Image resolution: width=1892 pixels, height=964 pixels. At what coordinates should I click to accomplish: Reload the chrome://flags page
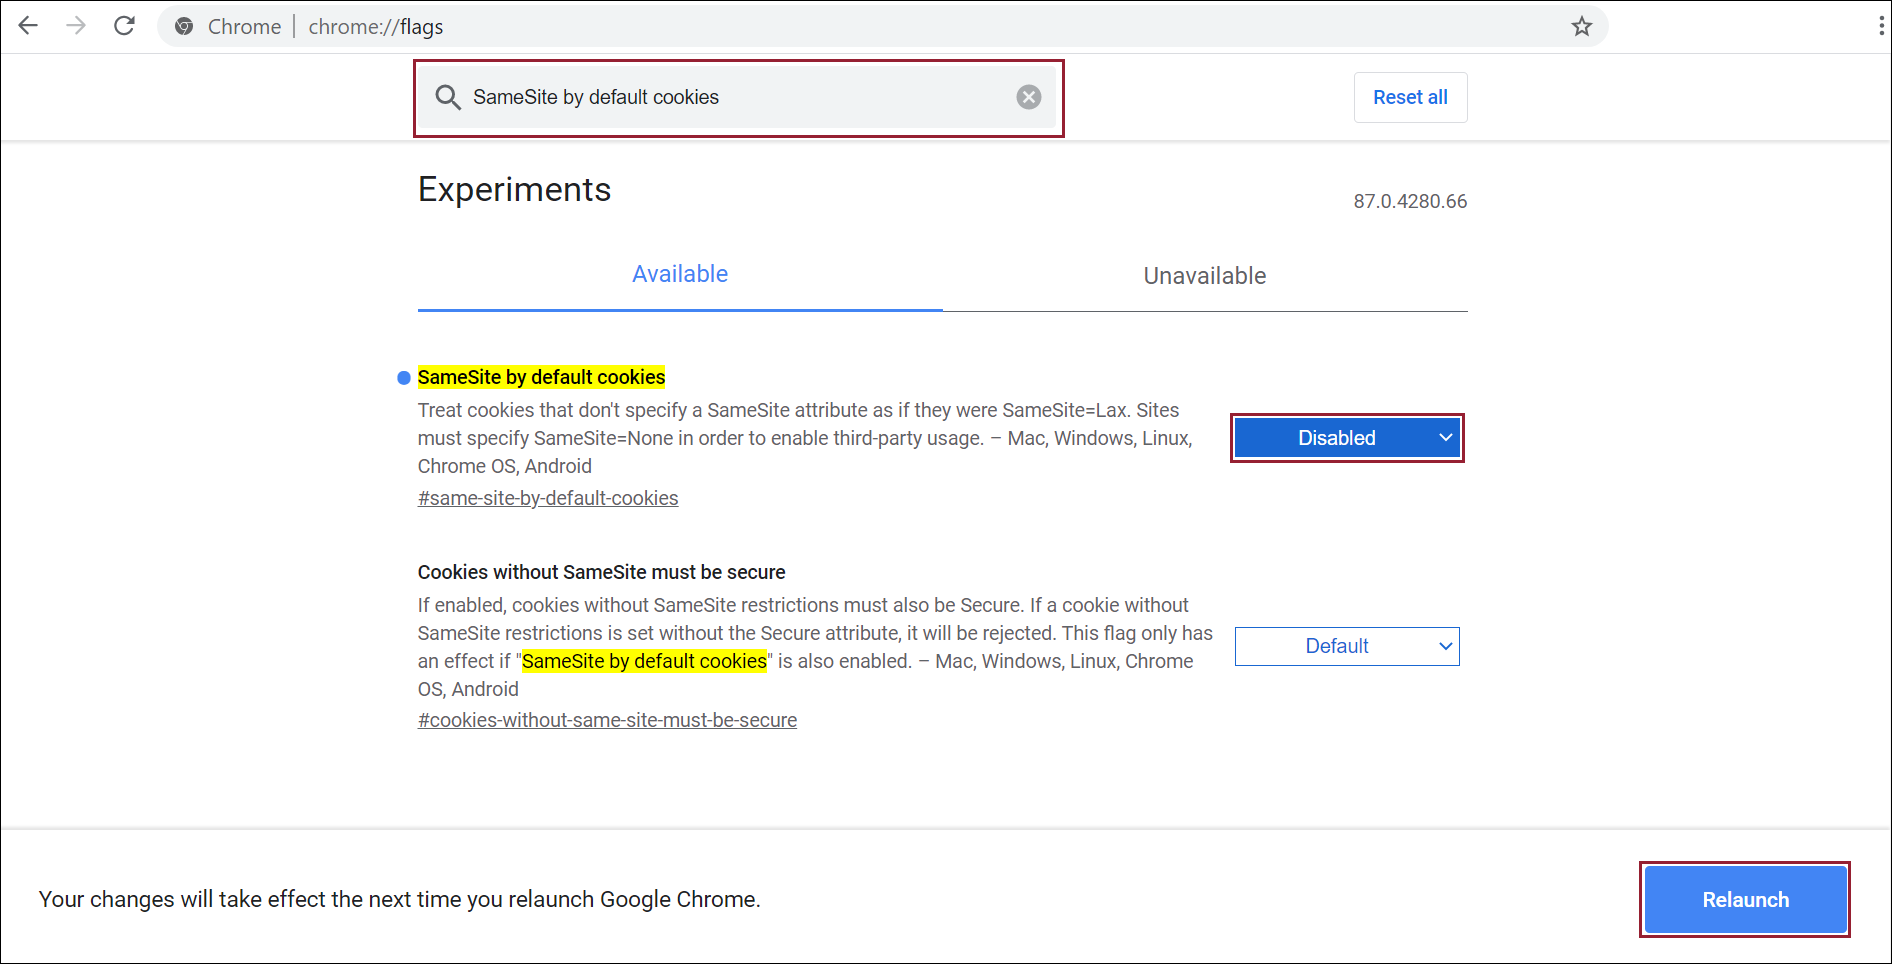pyautogui.click(x=124, y=26)
